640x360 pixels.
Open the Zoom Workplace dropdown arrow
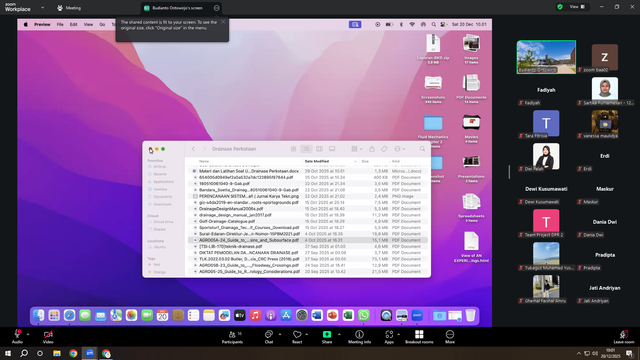click(42, 8)
